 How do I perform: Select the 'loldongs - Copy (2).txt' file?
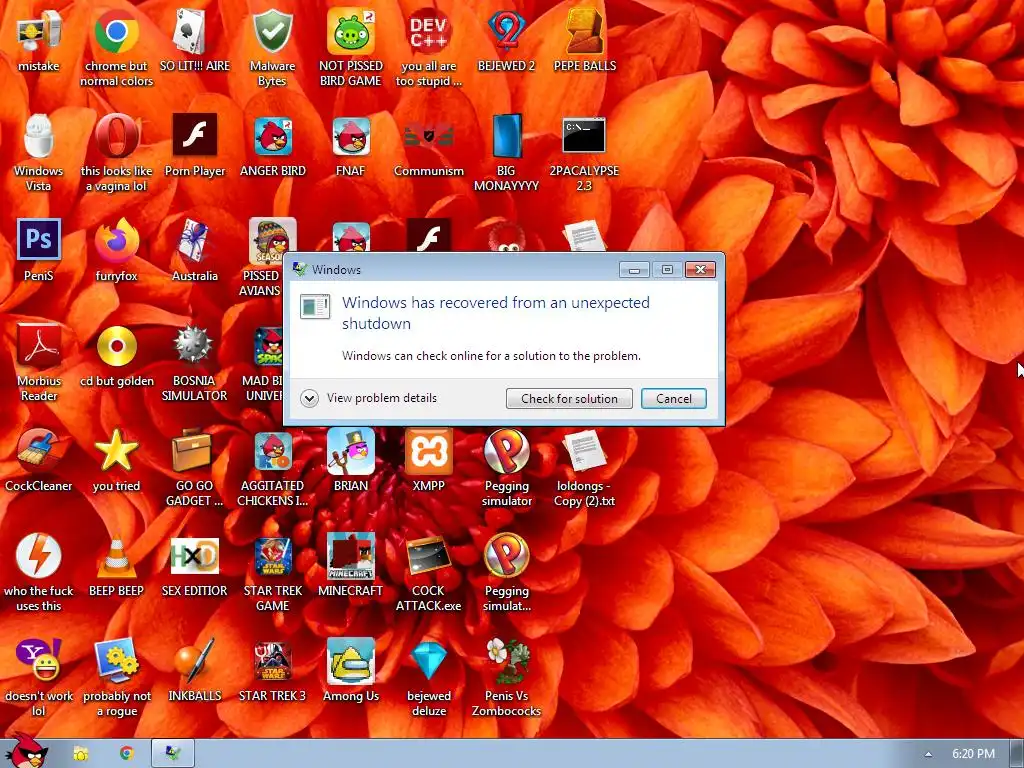[584, 451]
